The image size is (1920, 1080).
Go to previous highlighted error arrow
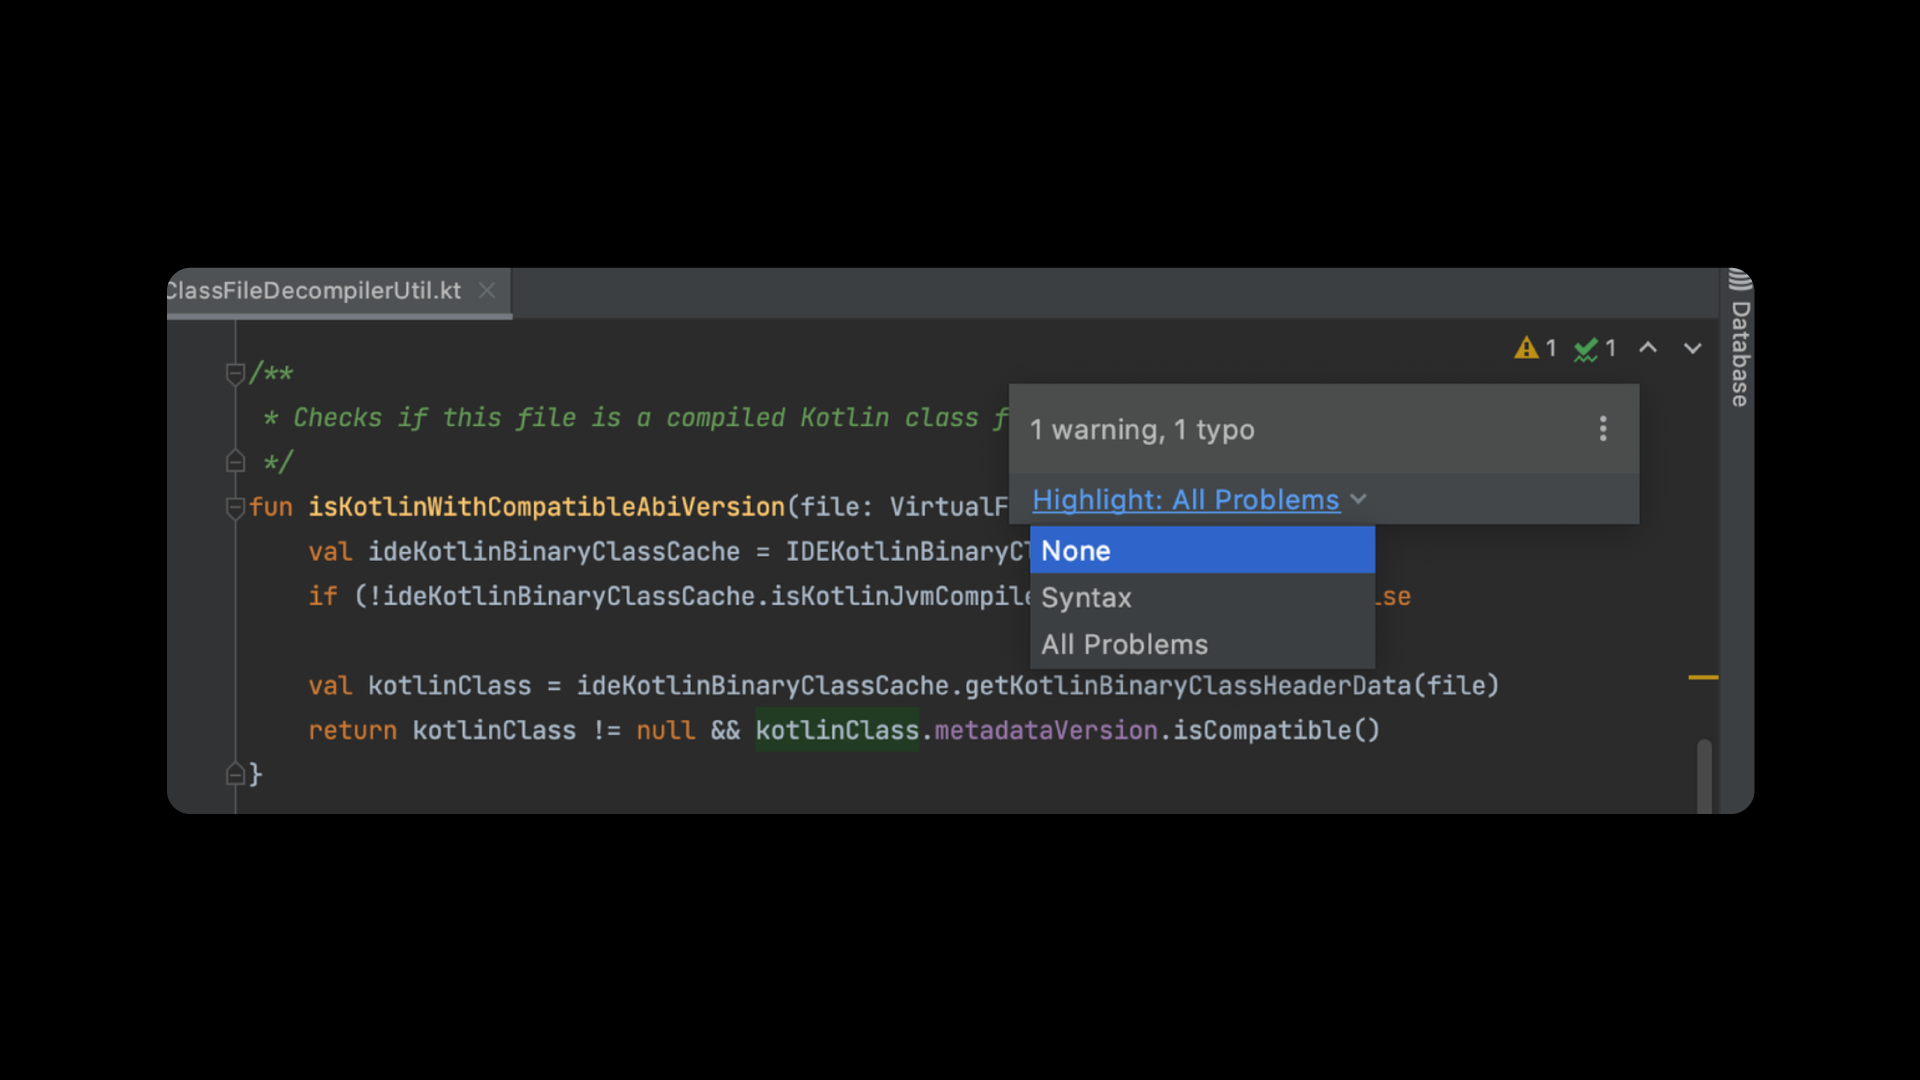point(1648,348)
